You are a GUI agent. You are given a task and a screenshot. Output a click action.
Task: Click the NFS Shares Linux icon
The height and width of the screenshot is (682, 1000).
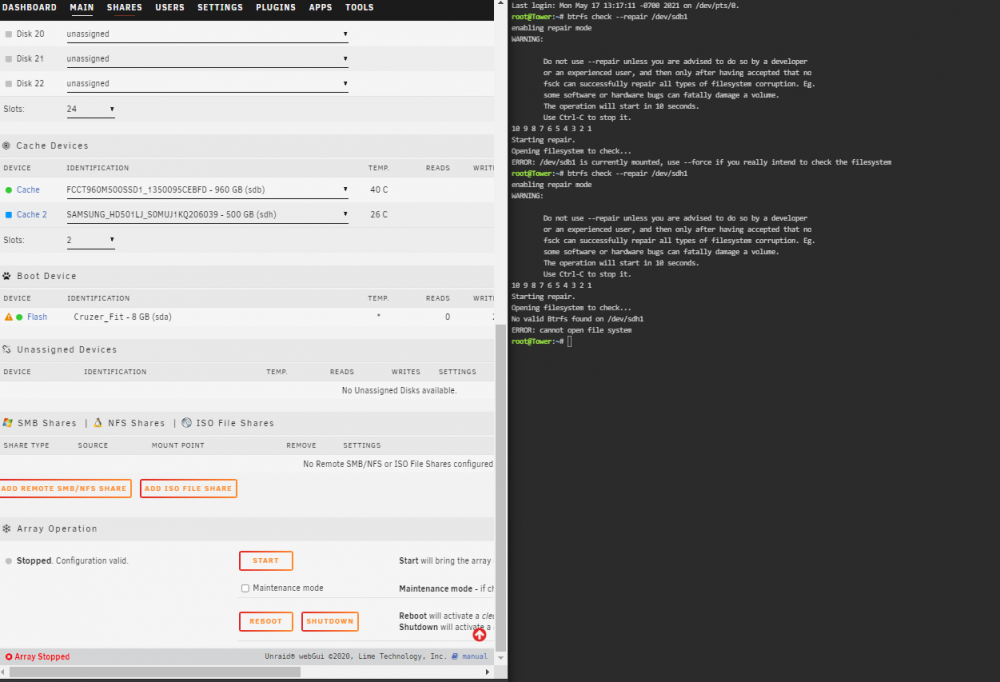tap(98, 423)
